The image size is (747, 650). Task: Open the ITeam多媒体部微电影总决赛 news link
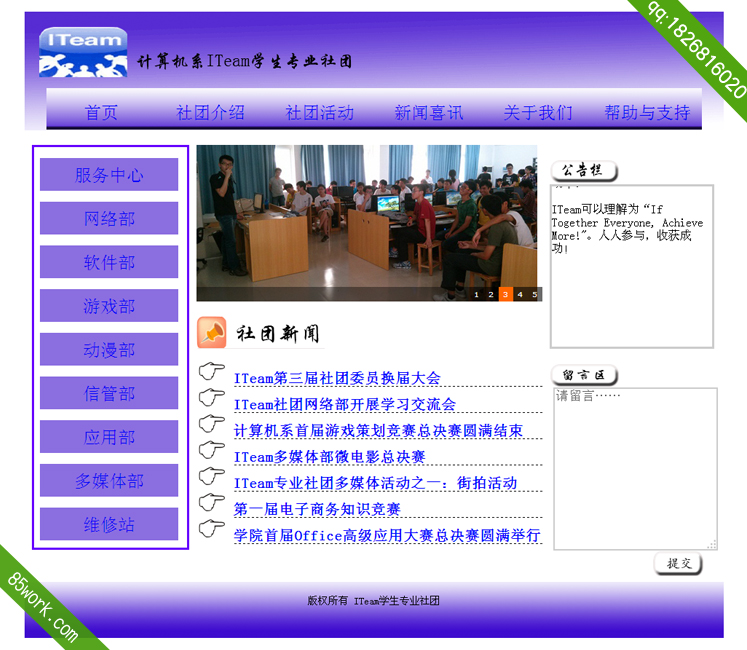(329, 457)
